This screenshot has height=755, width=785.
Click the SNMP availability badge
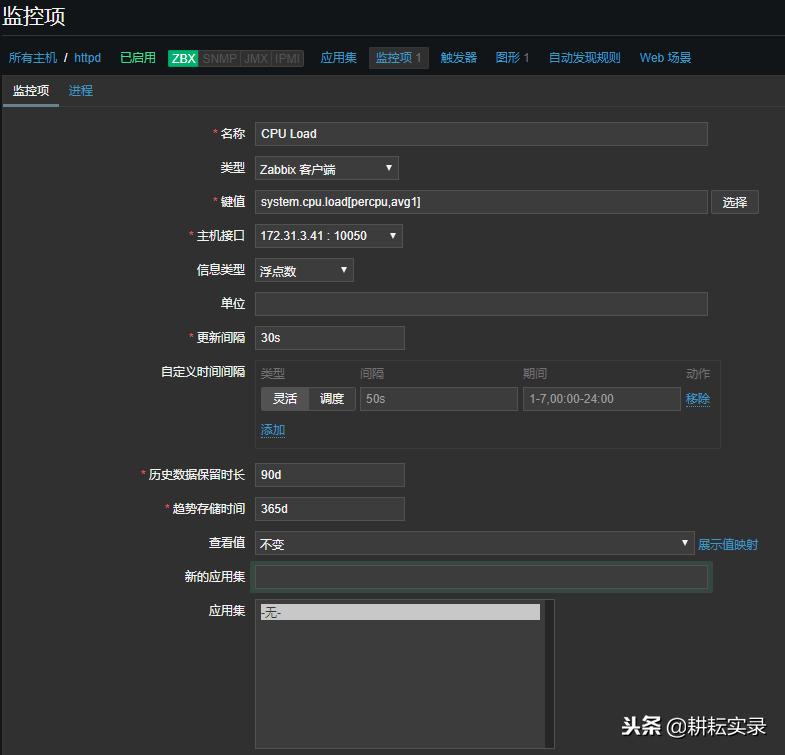pyautogui.click(x=220, y=59)
